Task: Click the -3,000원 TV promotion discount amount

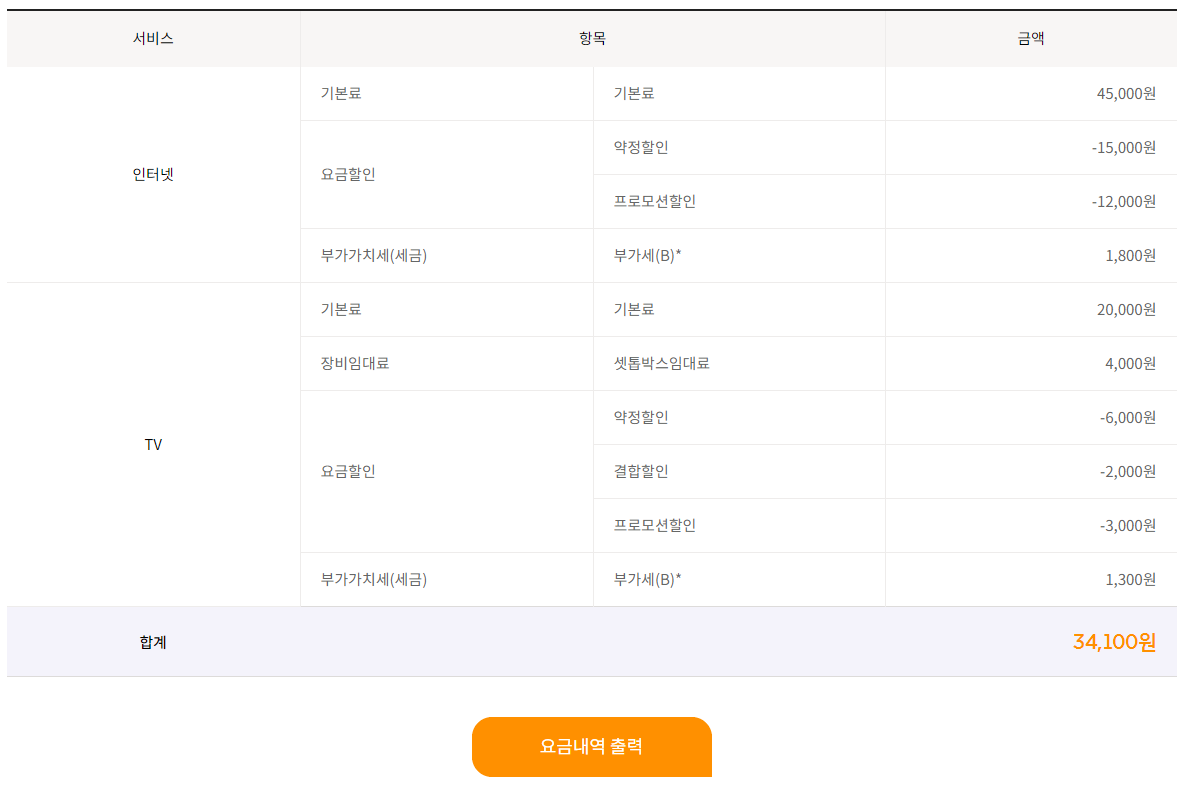Action: (1127, 525)
